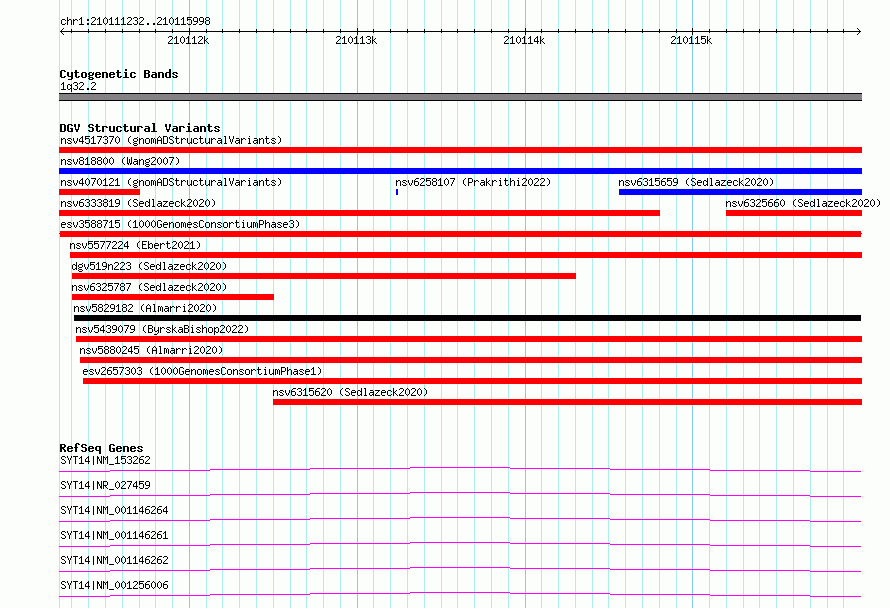Select the red dgv519n223 variant bar

pyautogui.click(x=324, y=276)
